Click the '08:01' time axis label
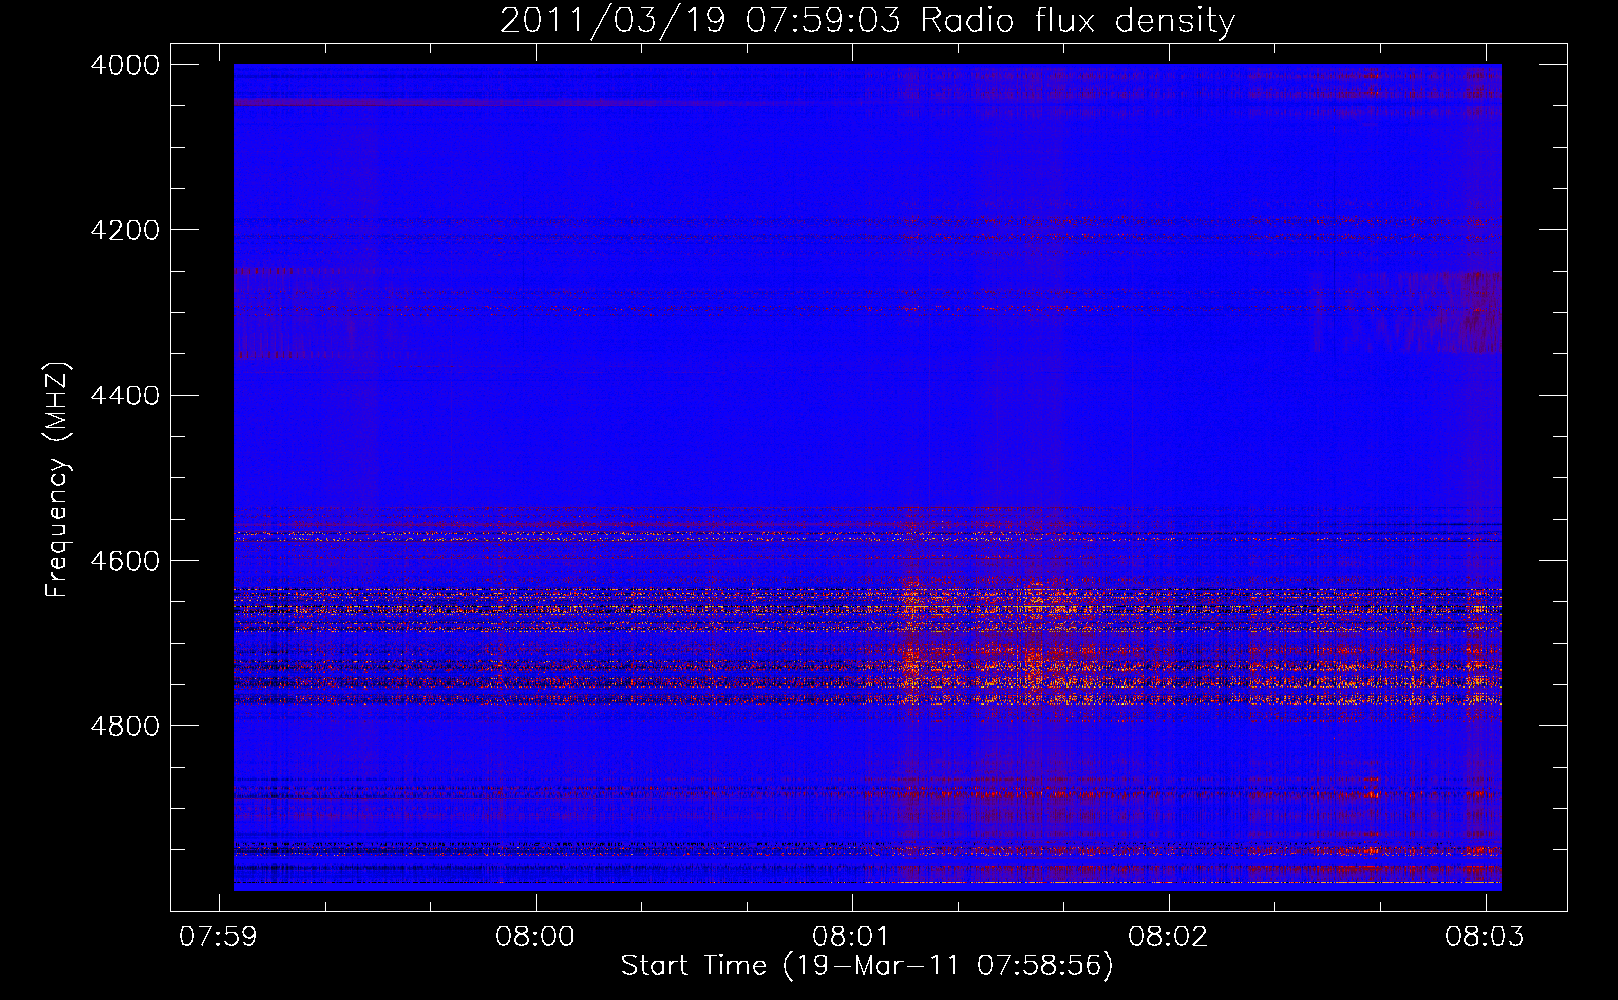 pyautogui.click(x=851, y=936)
